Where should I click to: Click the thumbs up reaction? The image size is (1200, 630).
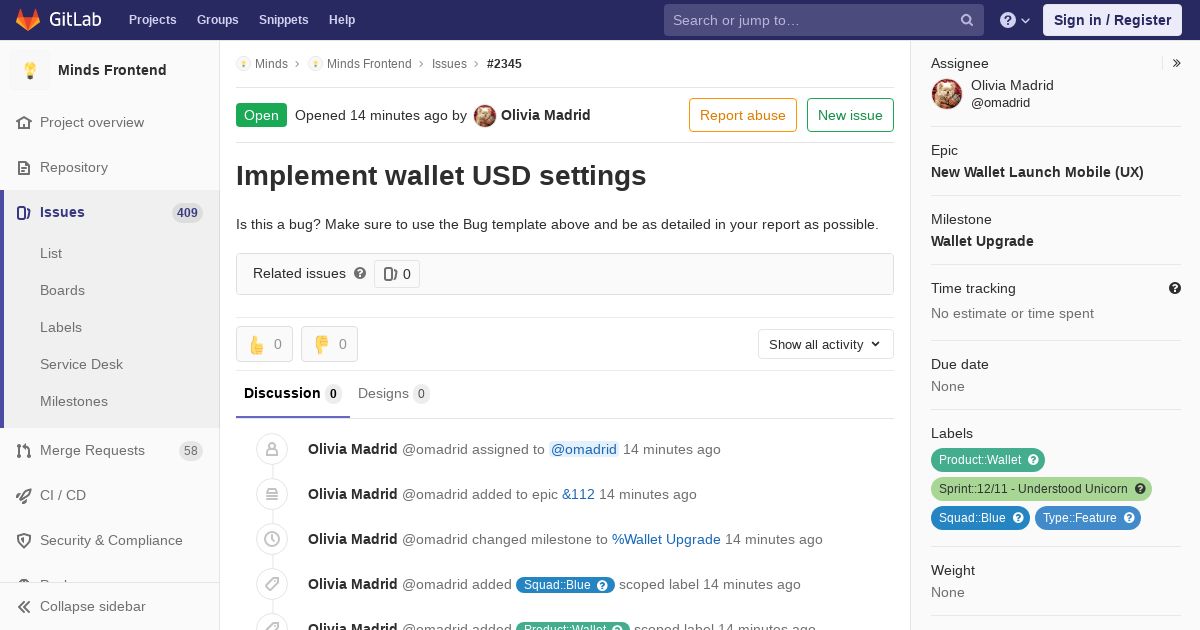click(264, 344)
